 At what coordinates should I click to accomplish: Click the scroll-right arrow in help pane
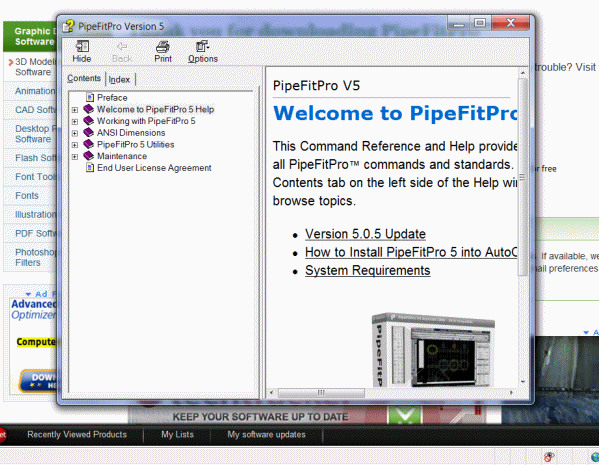[512, 392]
